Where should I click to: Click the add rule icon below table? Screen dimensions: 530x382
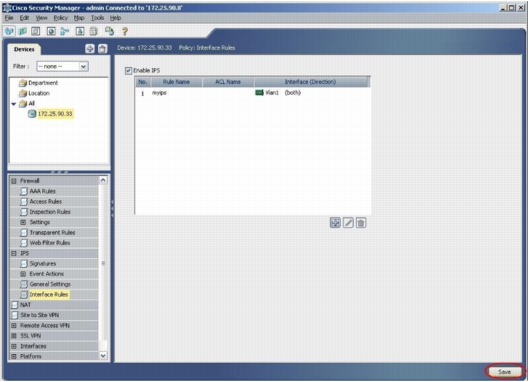click(x=335, y=222)
